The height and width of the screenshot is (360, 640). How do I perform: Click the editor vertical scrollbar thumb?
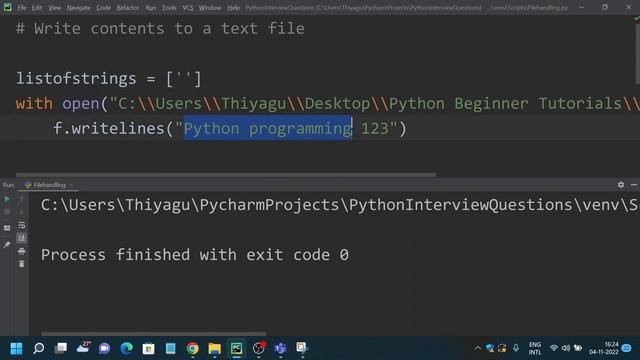point(638,53)
